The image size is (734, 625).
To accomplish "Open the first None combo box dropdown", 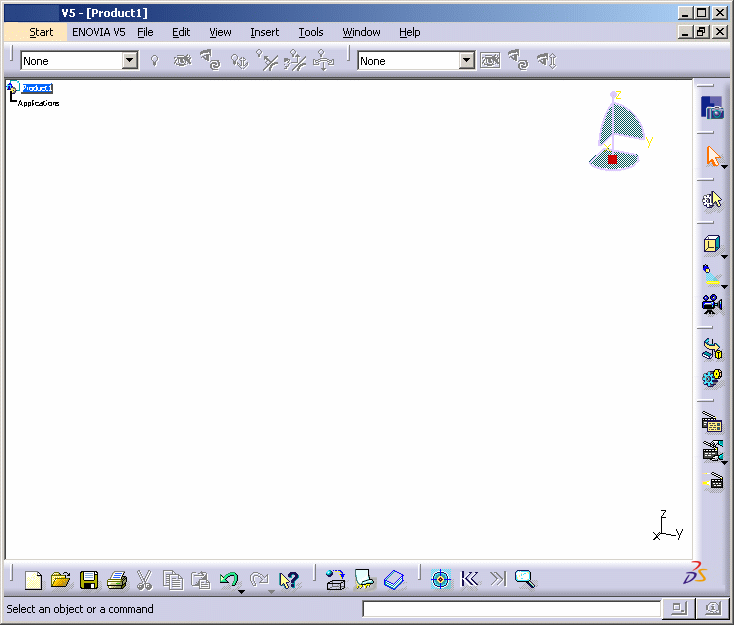I will click(130, 61).
